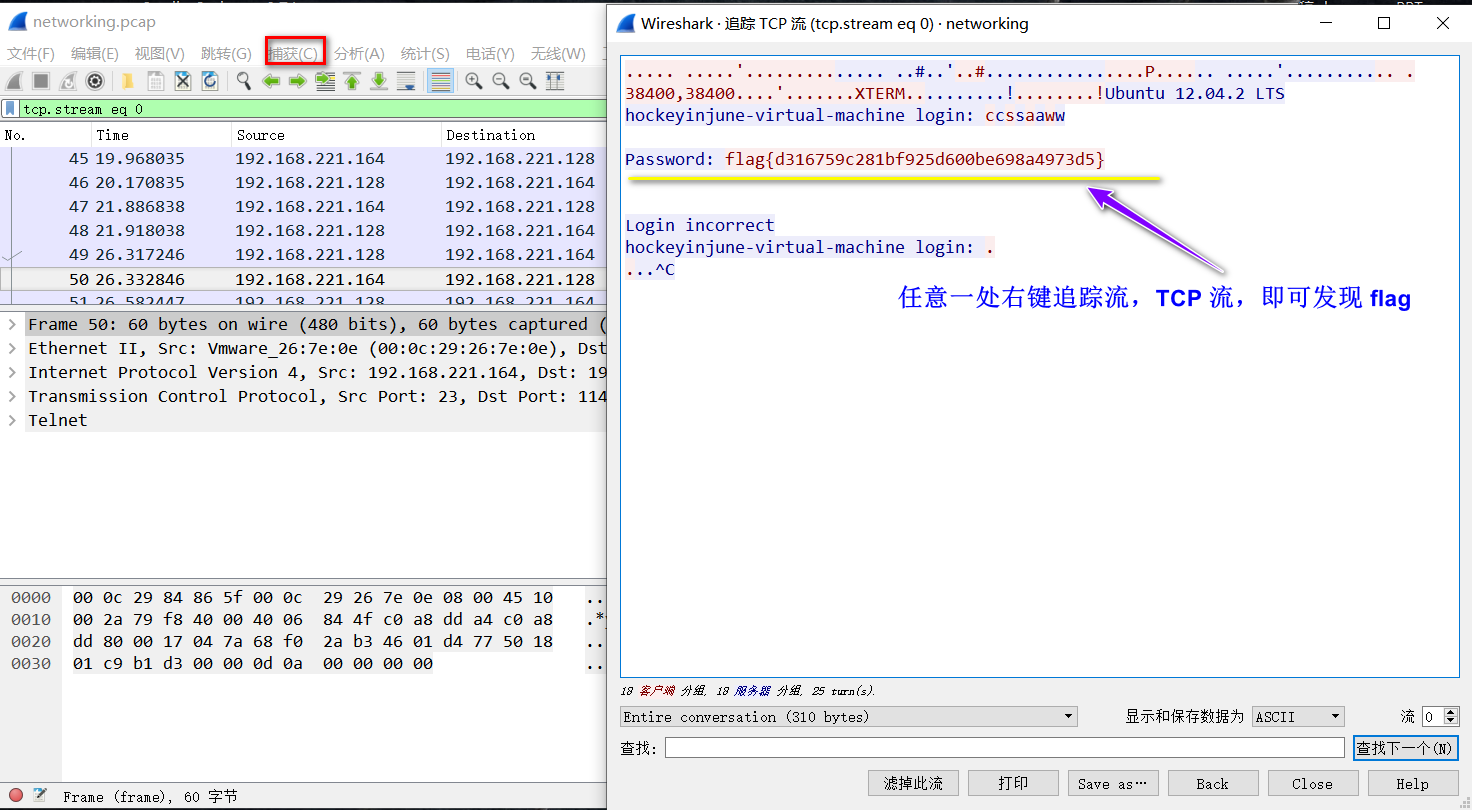The width and height of the screenshot is (1472, 810).
Task: Expand Transmission Control Protocol node
Action: pos(12,396)
